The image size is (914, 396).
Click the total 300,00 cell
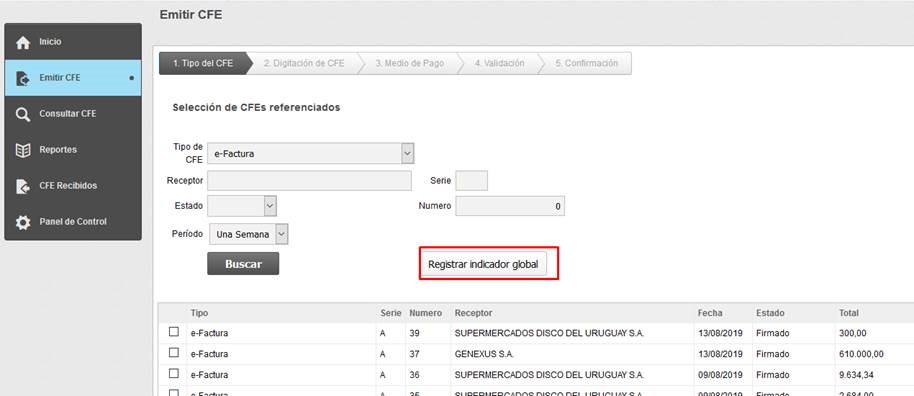tap(853, 334)
